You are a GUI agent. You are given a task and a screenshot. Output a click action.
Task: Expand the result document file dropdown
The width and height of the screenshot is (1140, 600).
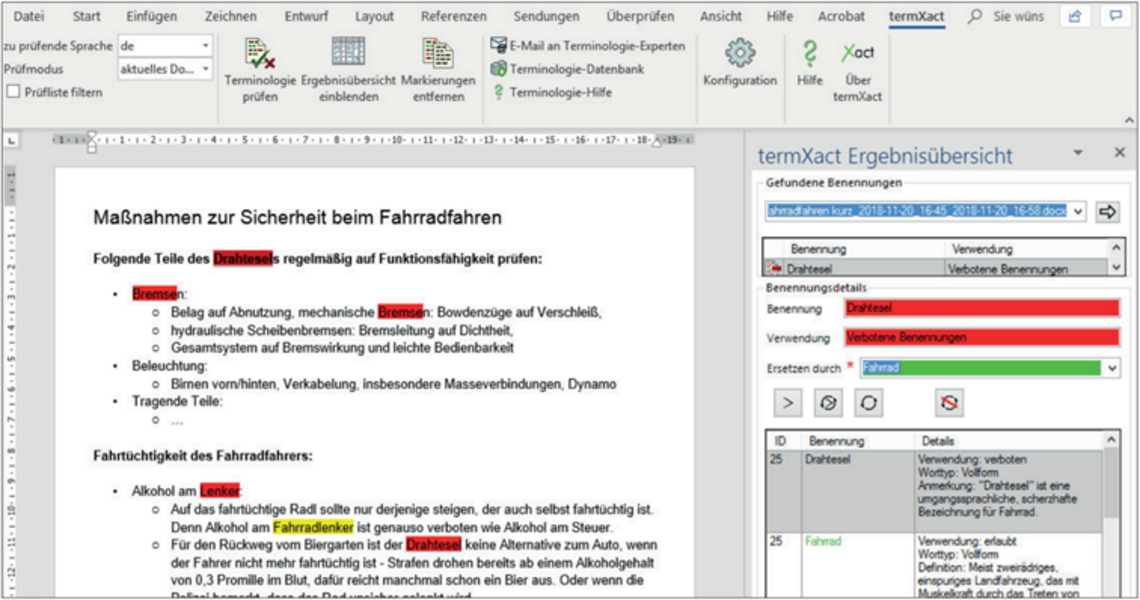[1077, 212]
